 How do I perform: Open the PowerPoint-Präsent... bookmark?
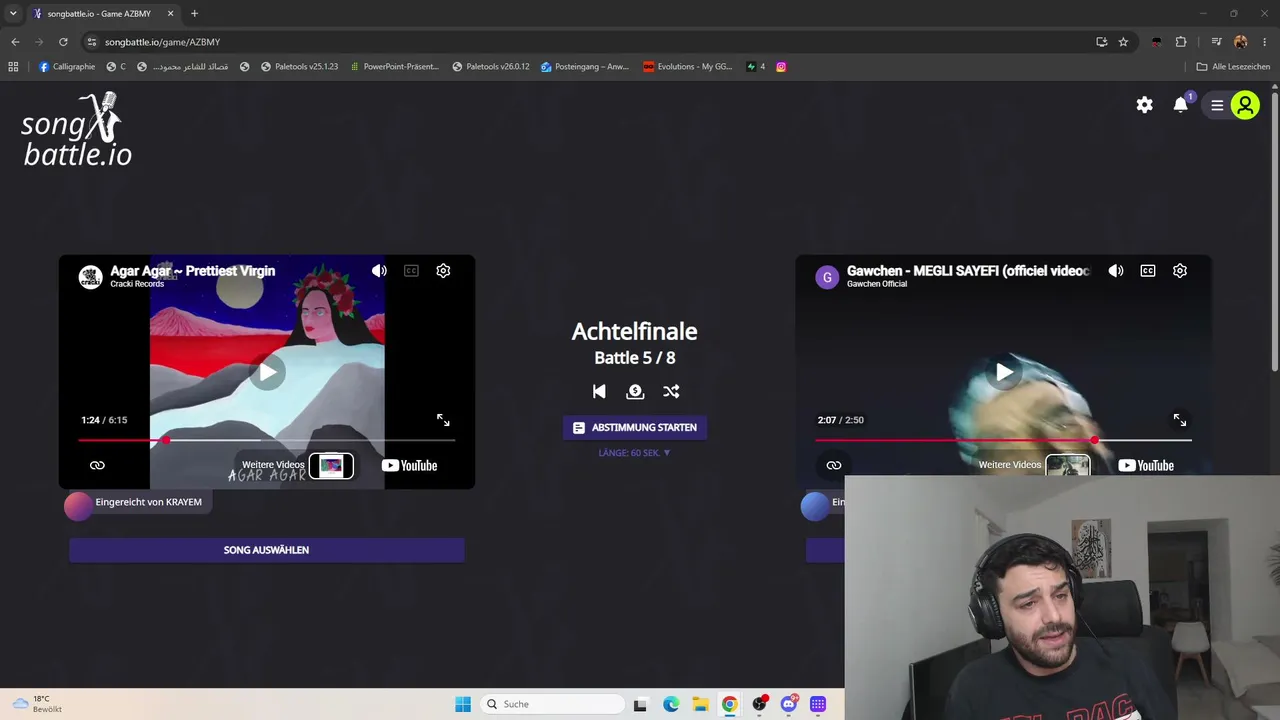pos(394,67)
